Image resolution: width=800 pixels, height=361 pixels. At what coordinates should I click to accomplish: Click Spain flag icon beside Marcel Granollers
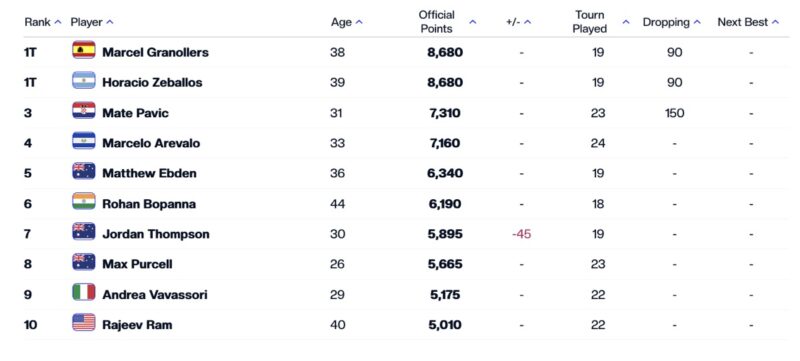point(84,50)
